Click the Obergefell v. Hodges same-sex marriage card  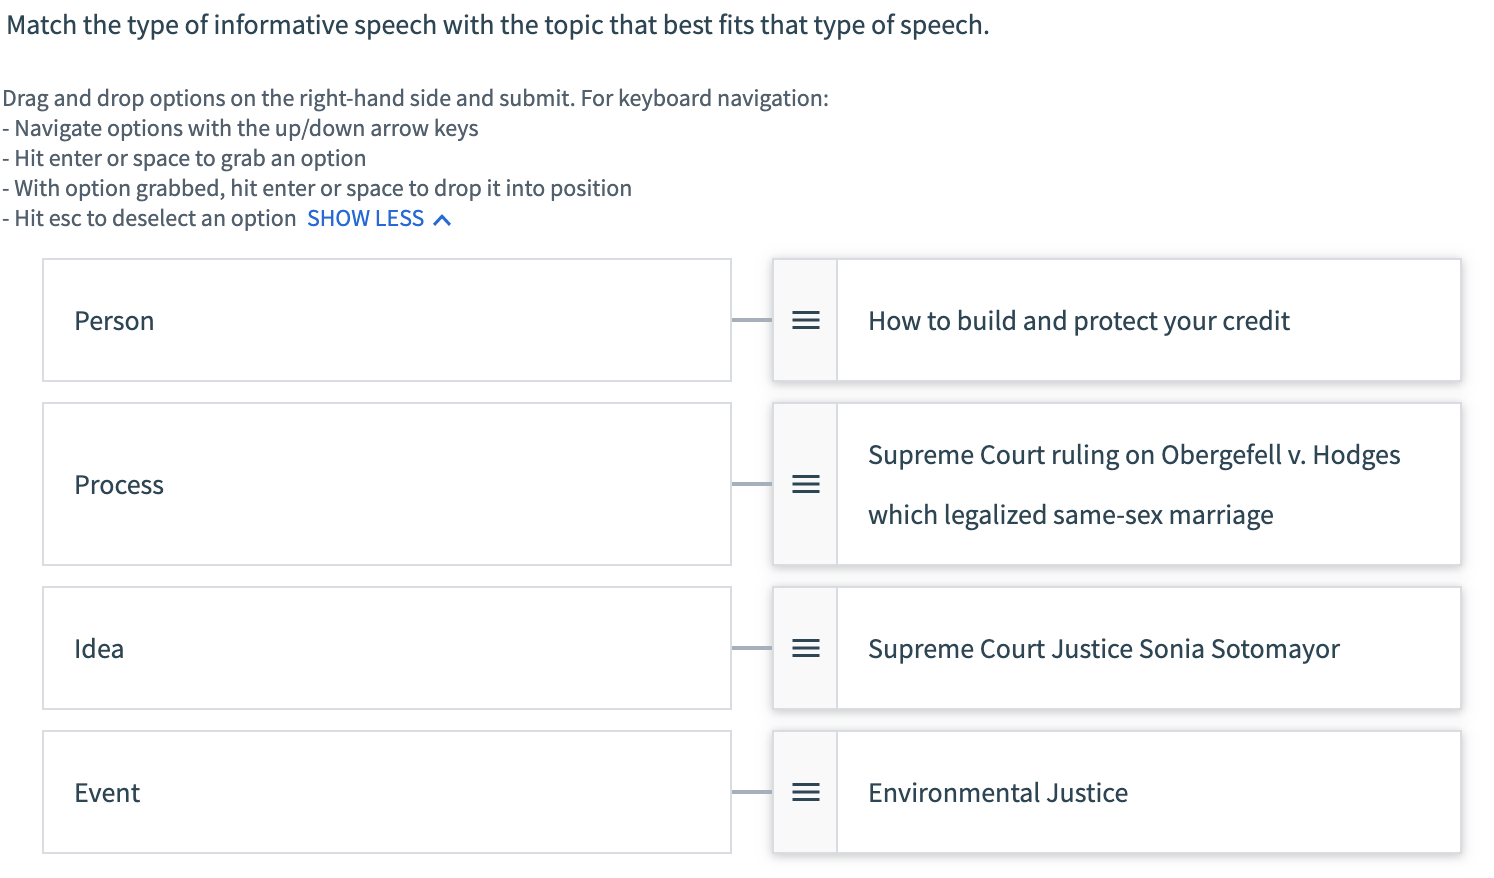coord(1134,484)
